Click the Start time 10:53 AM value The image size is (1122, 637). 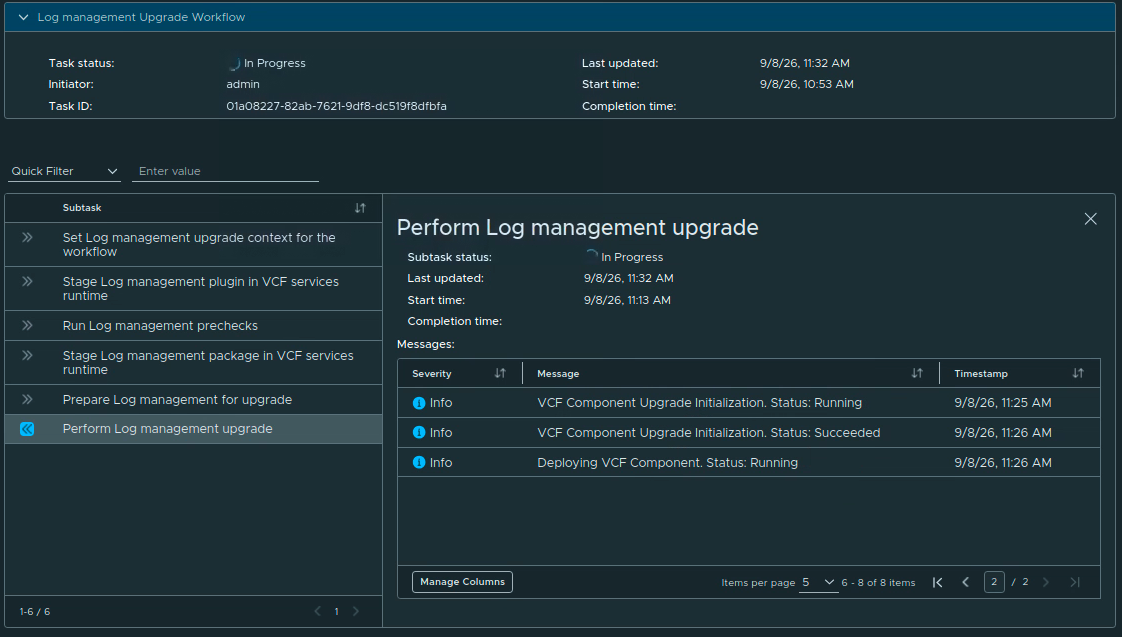(x=806, y=84)
